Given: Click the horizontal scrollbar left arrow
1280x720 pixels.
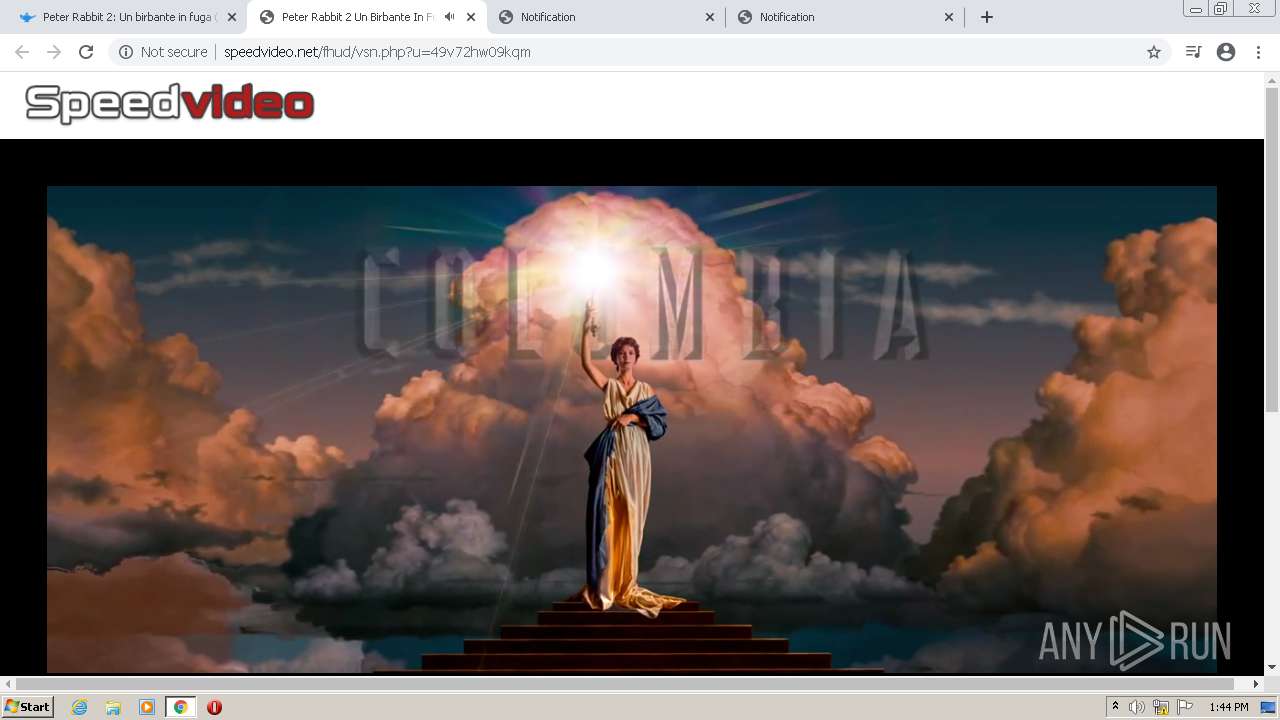Looking at the screenshot, I should (x=8, y=684).
